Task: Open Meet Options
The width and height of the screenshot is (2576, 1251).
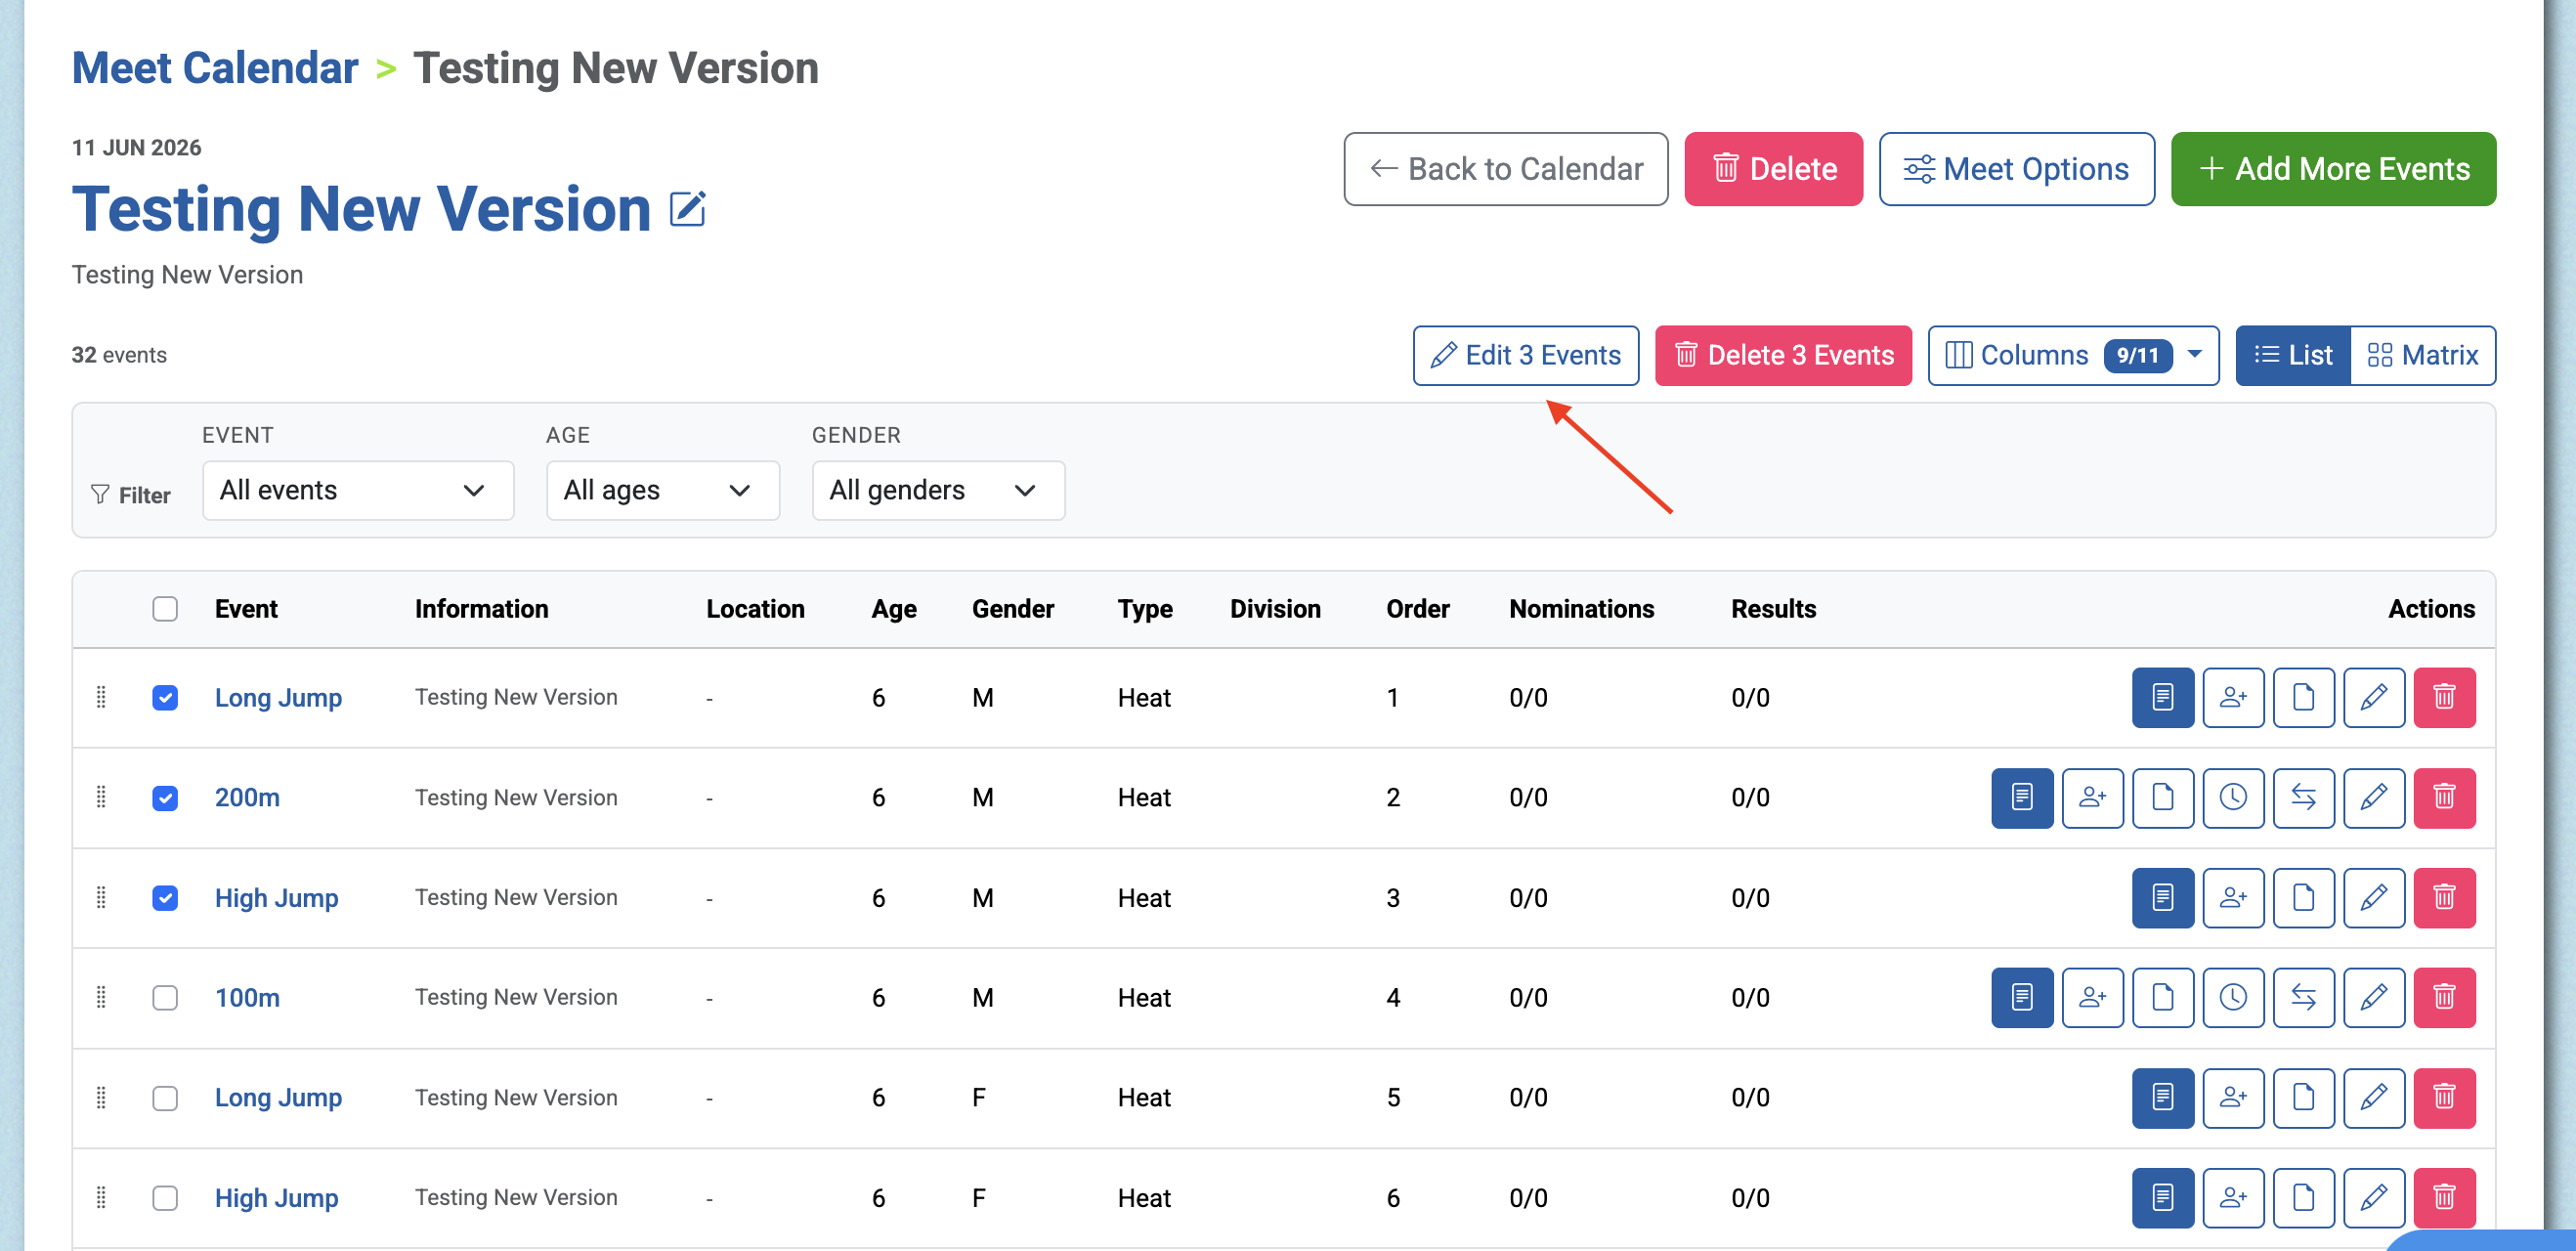Action: [2016, 169]
